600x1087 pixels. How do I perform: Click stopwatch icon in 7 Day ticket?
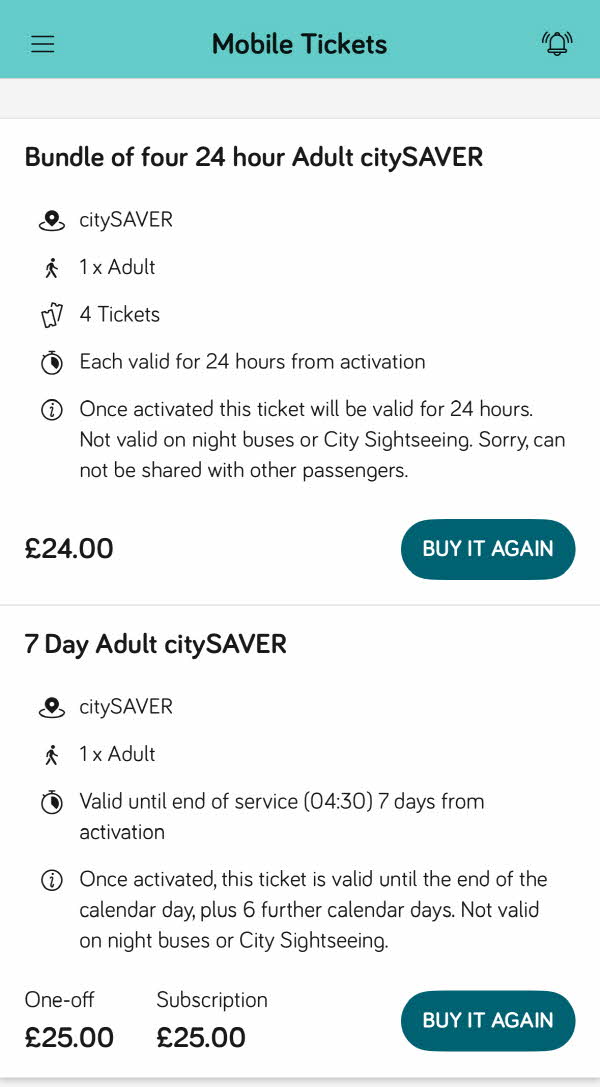pyautogui.click(x=51, y=803)
